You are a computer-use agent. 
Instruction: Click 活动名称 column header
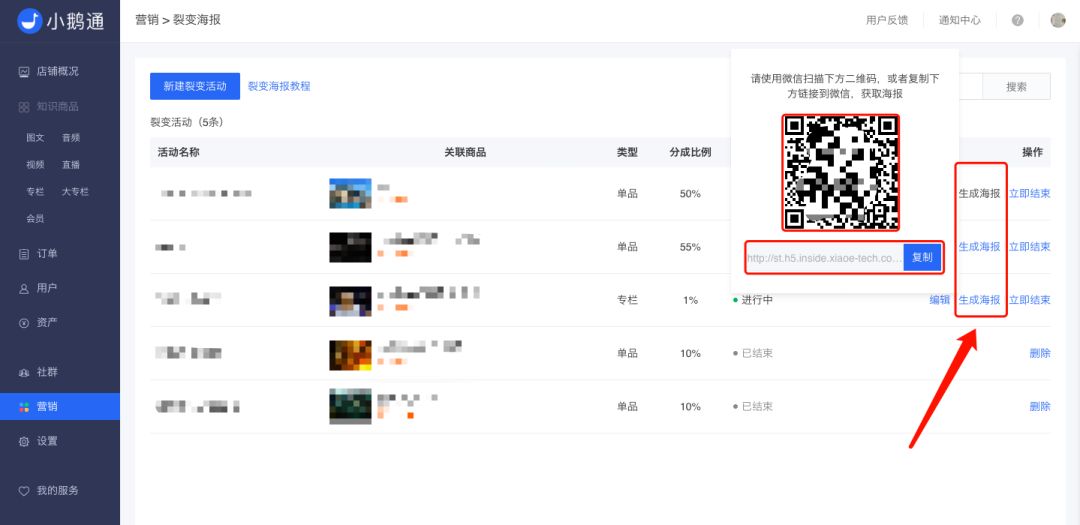[178, 152]
